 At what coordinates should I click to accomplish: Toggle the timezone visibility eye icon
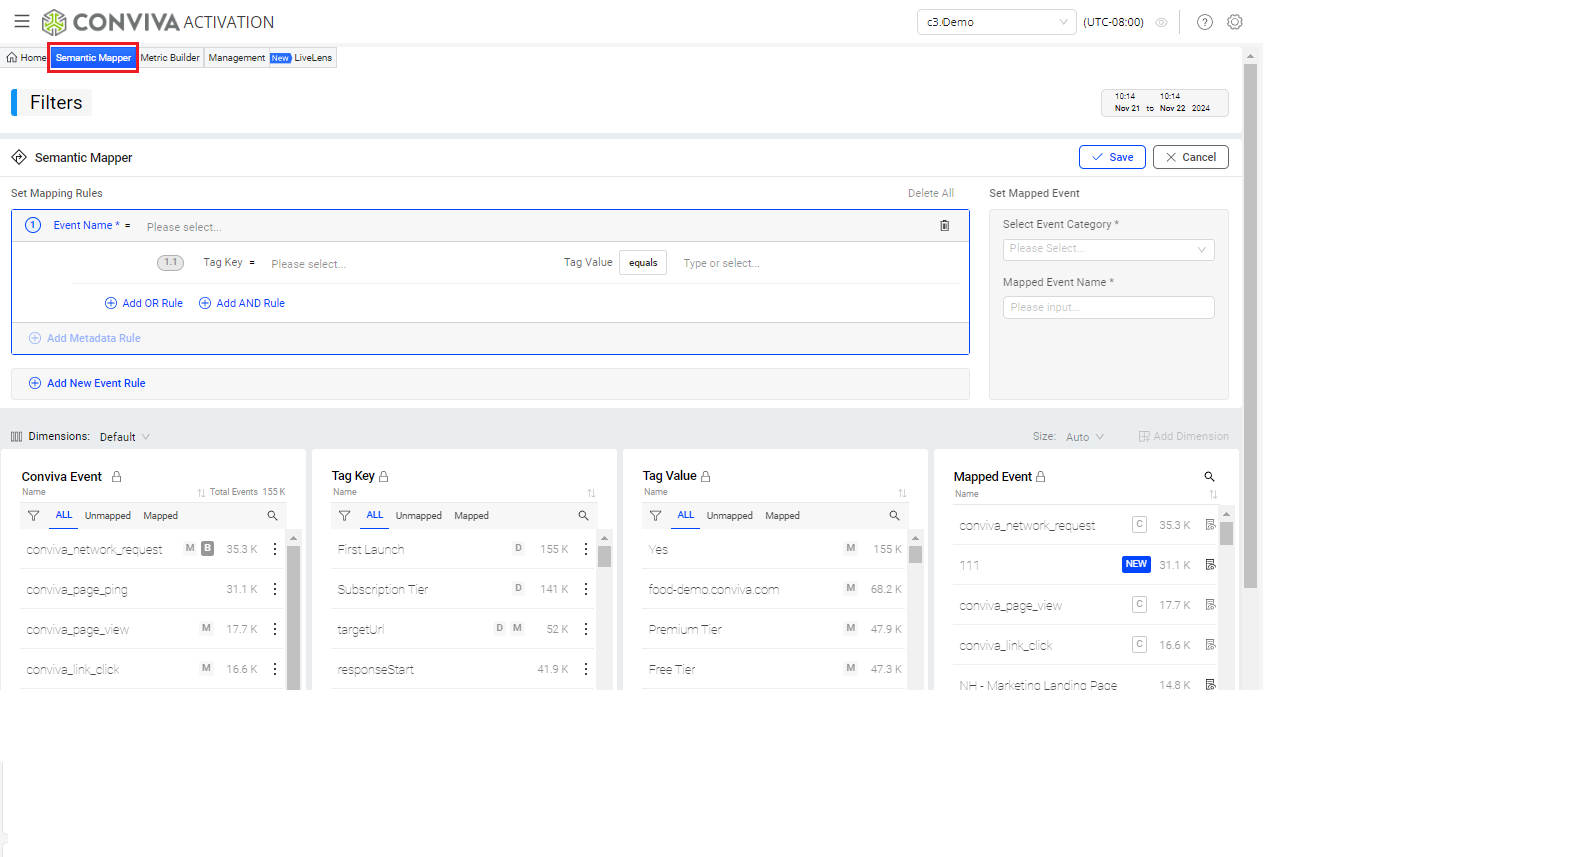pyautogui.click(x=1161, y=22)
